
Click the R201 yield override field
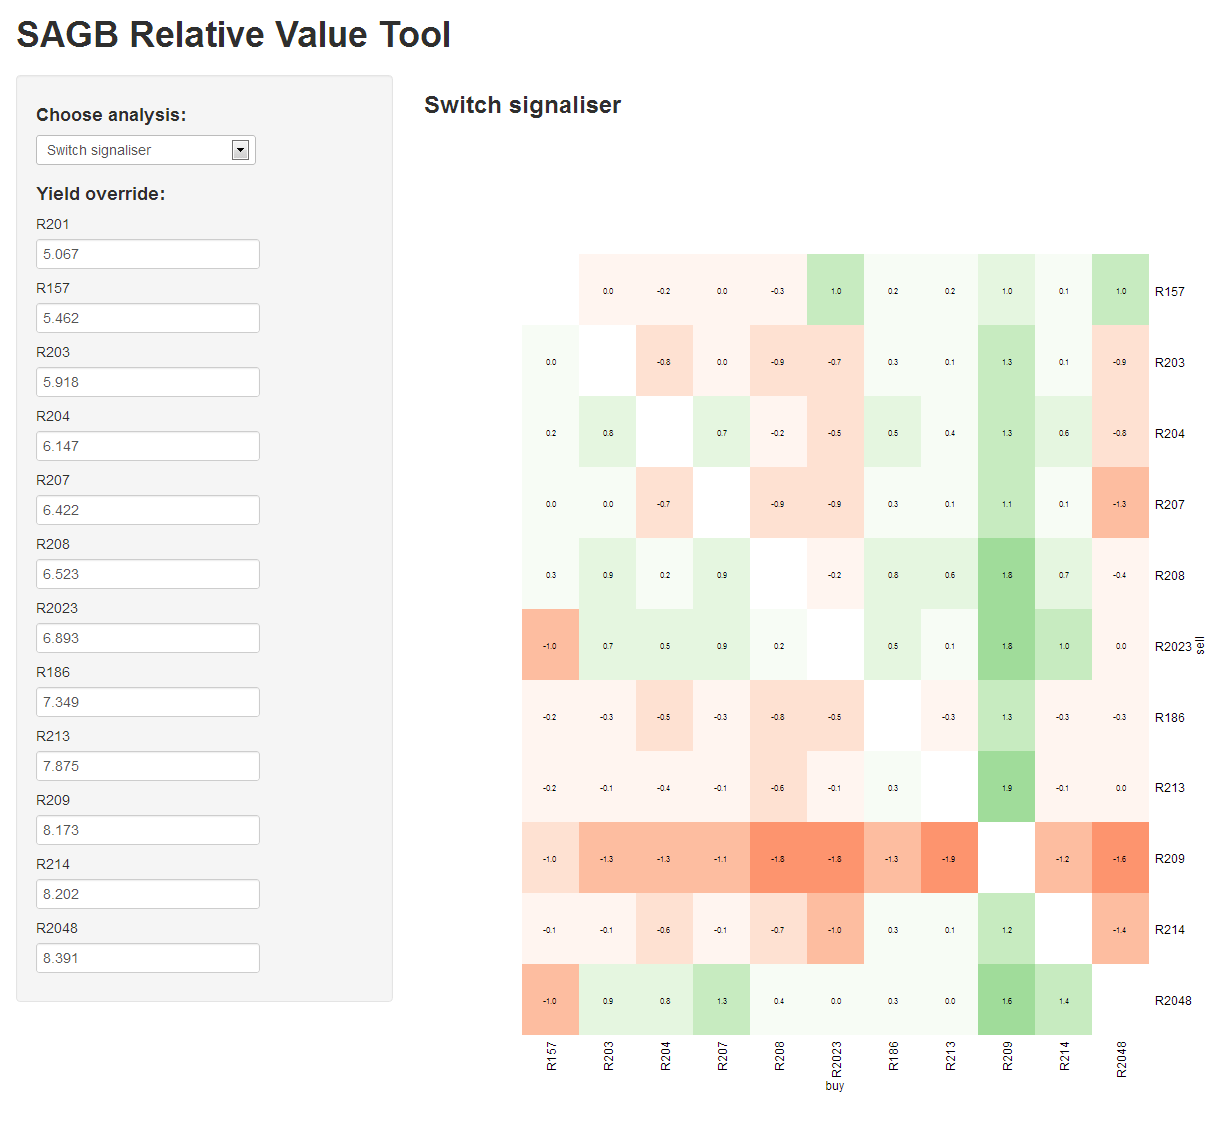pyautogui.click(x=147, y=254)
